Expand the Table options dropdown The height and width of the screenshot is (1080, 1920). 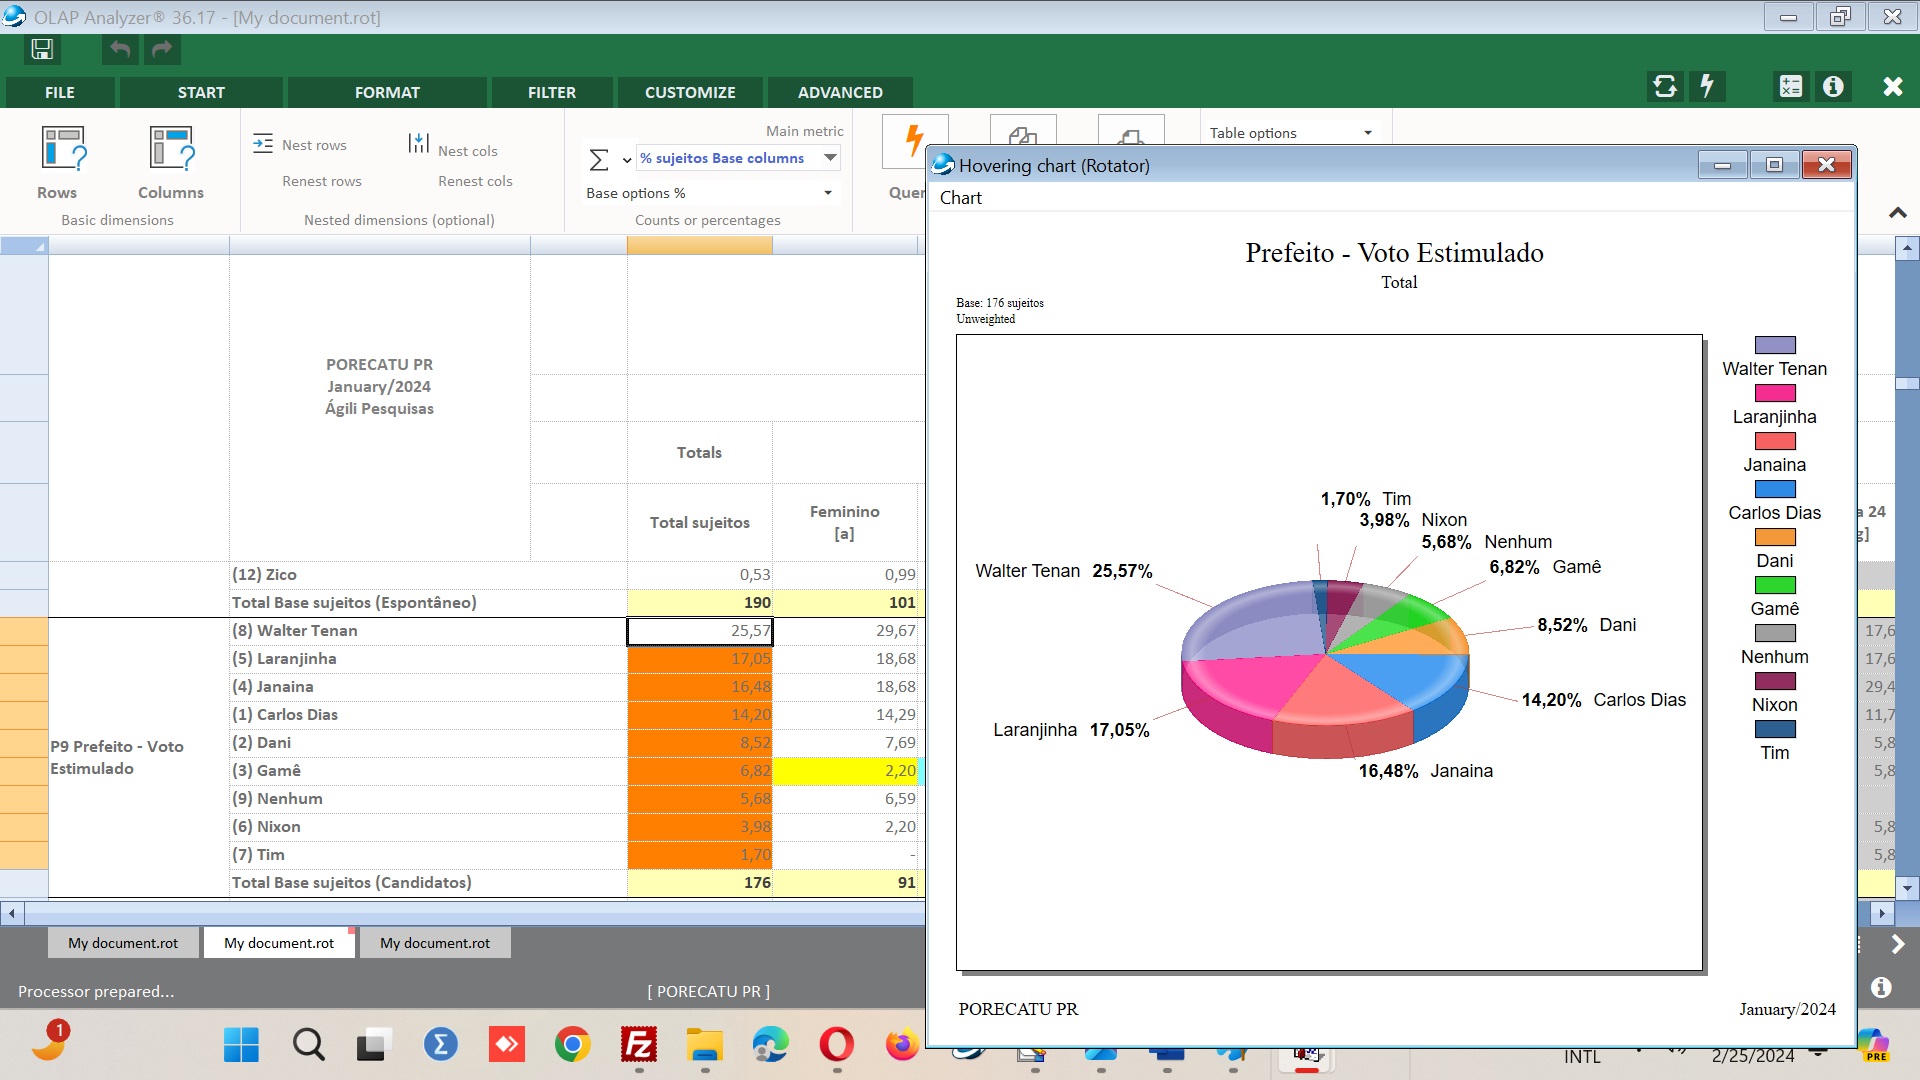tap(1367, 133)
